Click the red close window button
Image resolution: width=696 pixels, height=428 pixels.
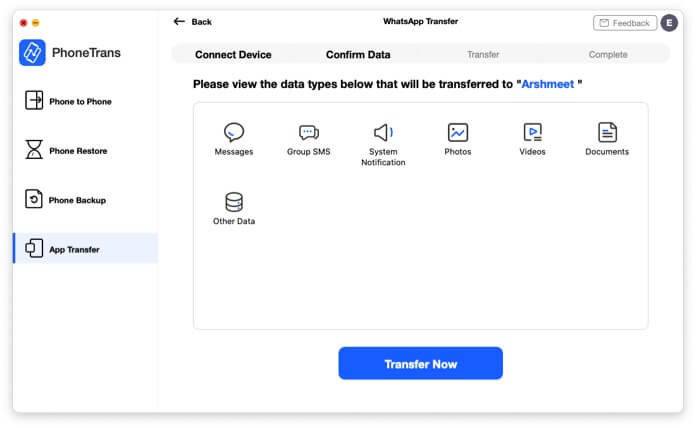(x=24, y=22)
